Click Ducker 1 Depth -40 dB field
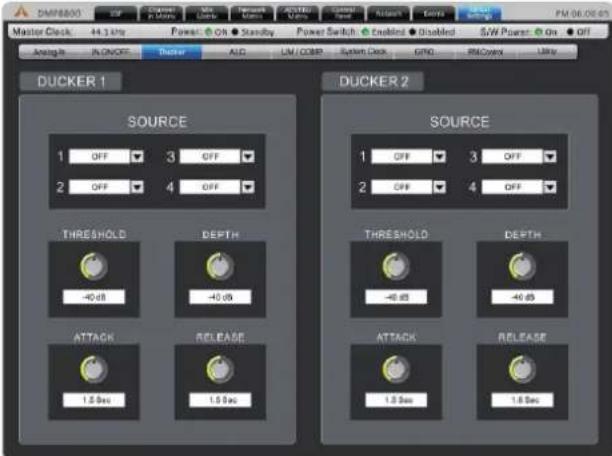This screenshot has height=456, width=612. 220,297
